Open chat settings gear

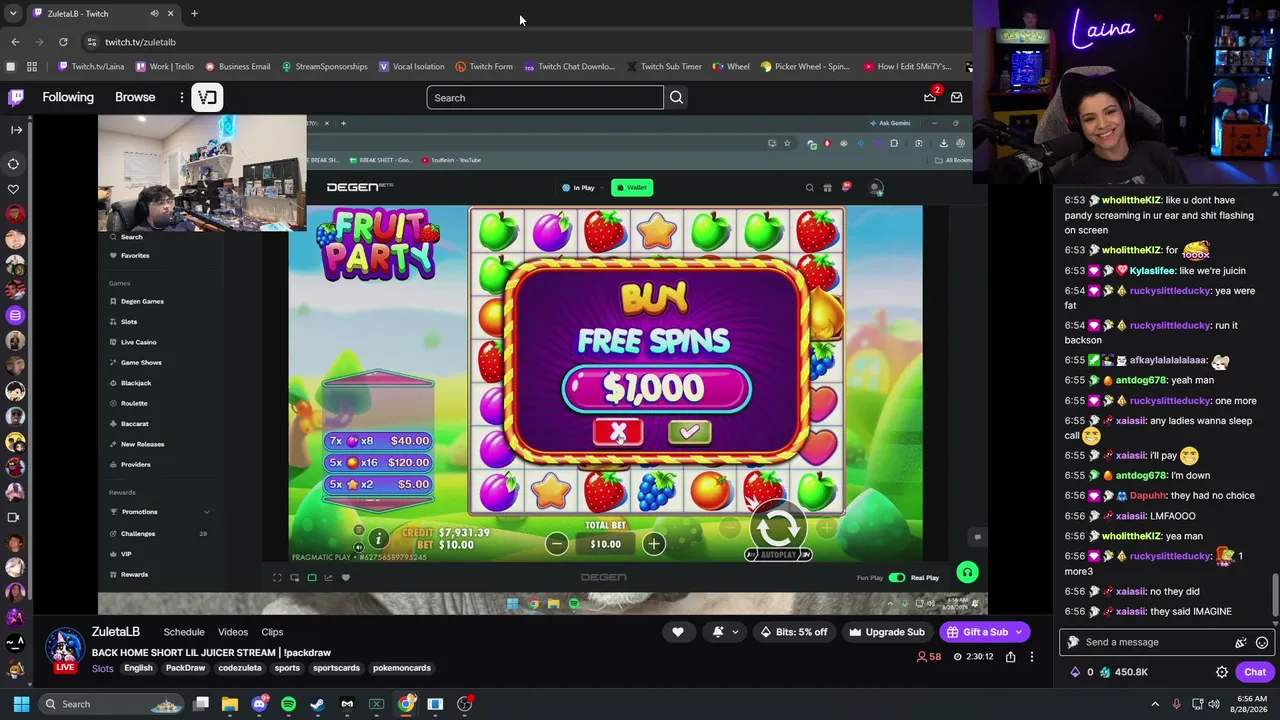coord(1222,672)
